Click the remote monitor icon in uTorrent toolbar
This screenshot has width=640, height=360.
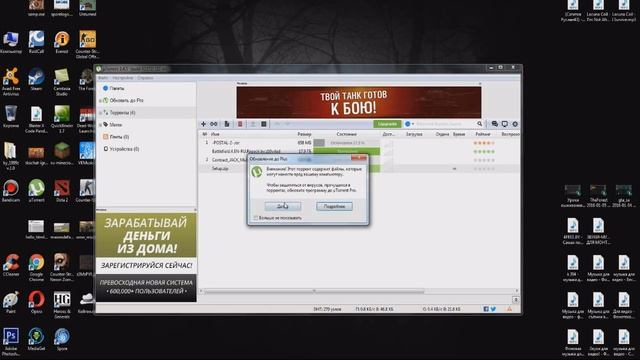[505, 124]
